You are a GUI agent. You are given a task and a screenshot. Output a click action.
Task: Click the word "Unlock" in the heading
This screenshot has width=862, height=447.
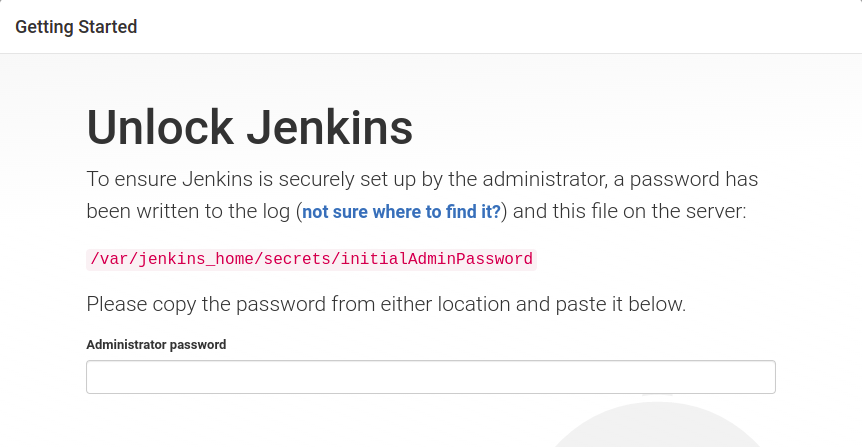(158, 128)
